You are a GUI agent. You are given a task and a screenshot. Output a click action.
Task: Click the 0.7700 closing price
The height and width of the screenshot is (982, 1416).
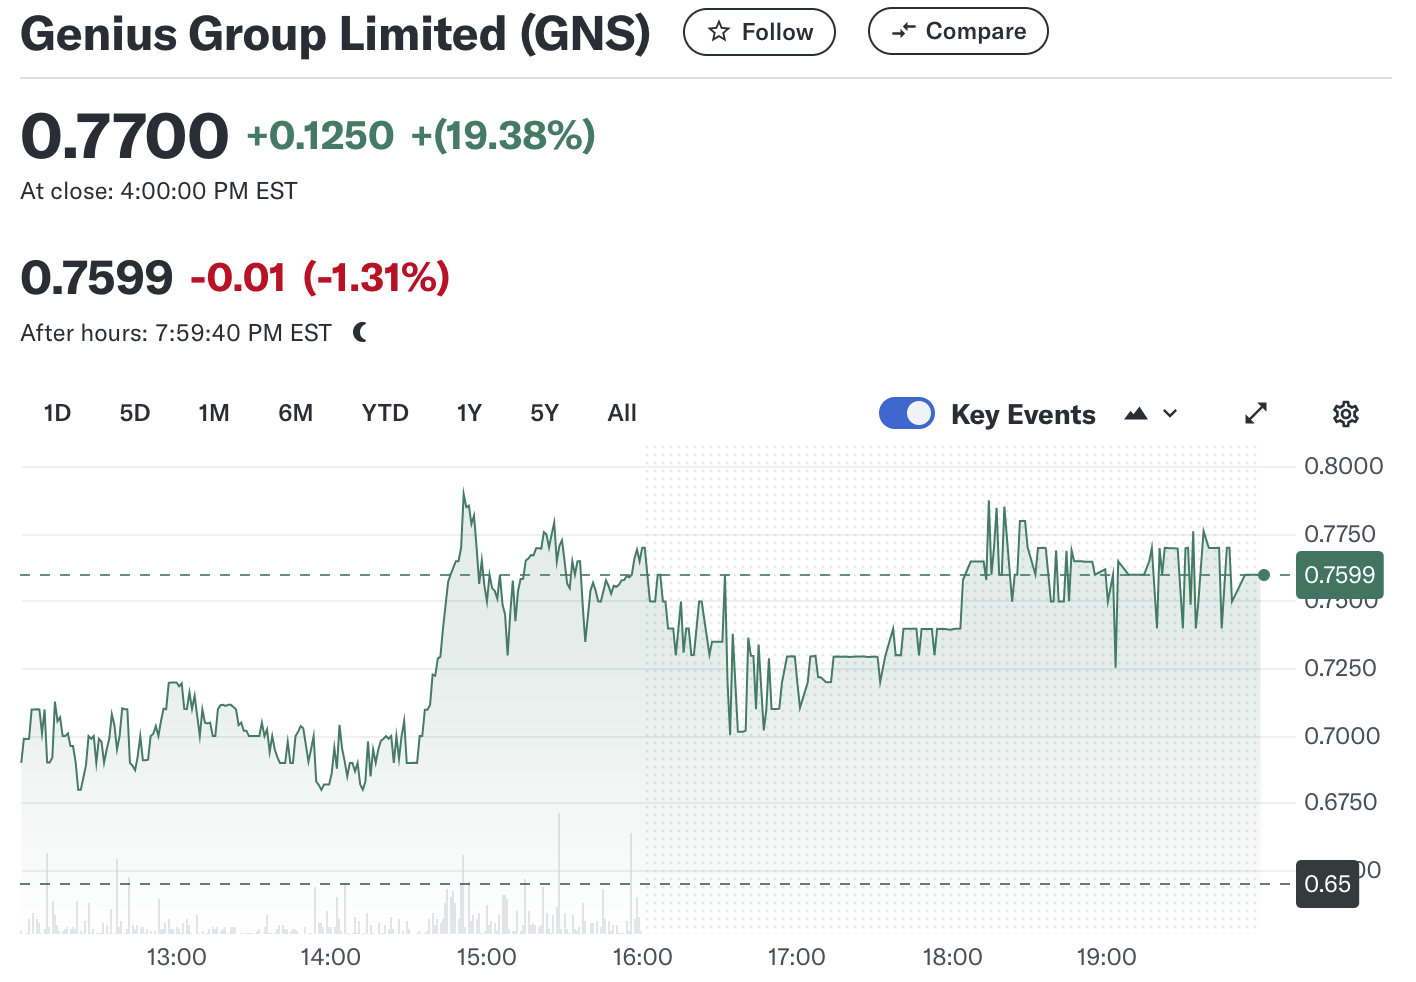click(124, 136)
